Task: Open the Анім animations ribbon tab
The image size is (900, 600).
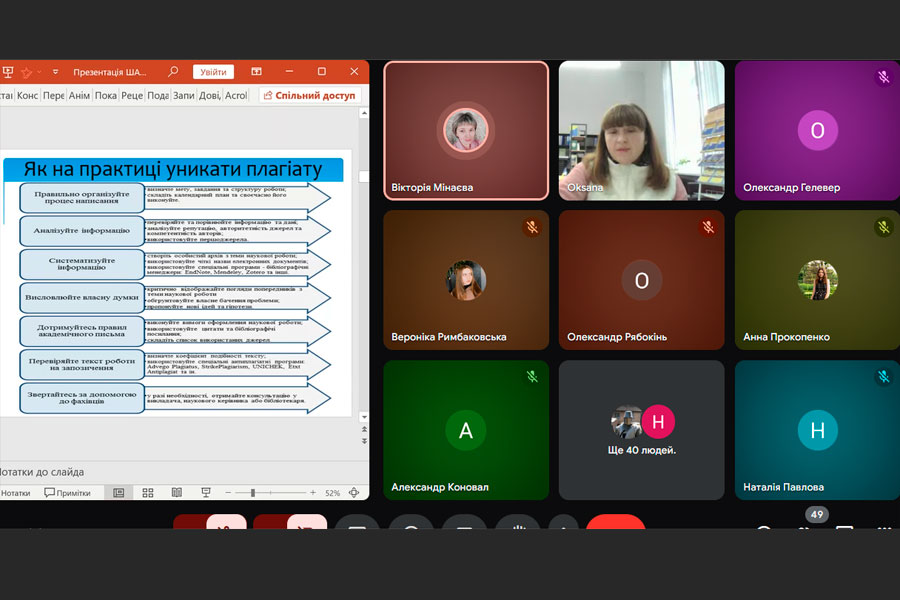Action: [x=80, y=96]
